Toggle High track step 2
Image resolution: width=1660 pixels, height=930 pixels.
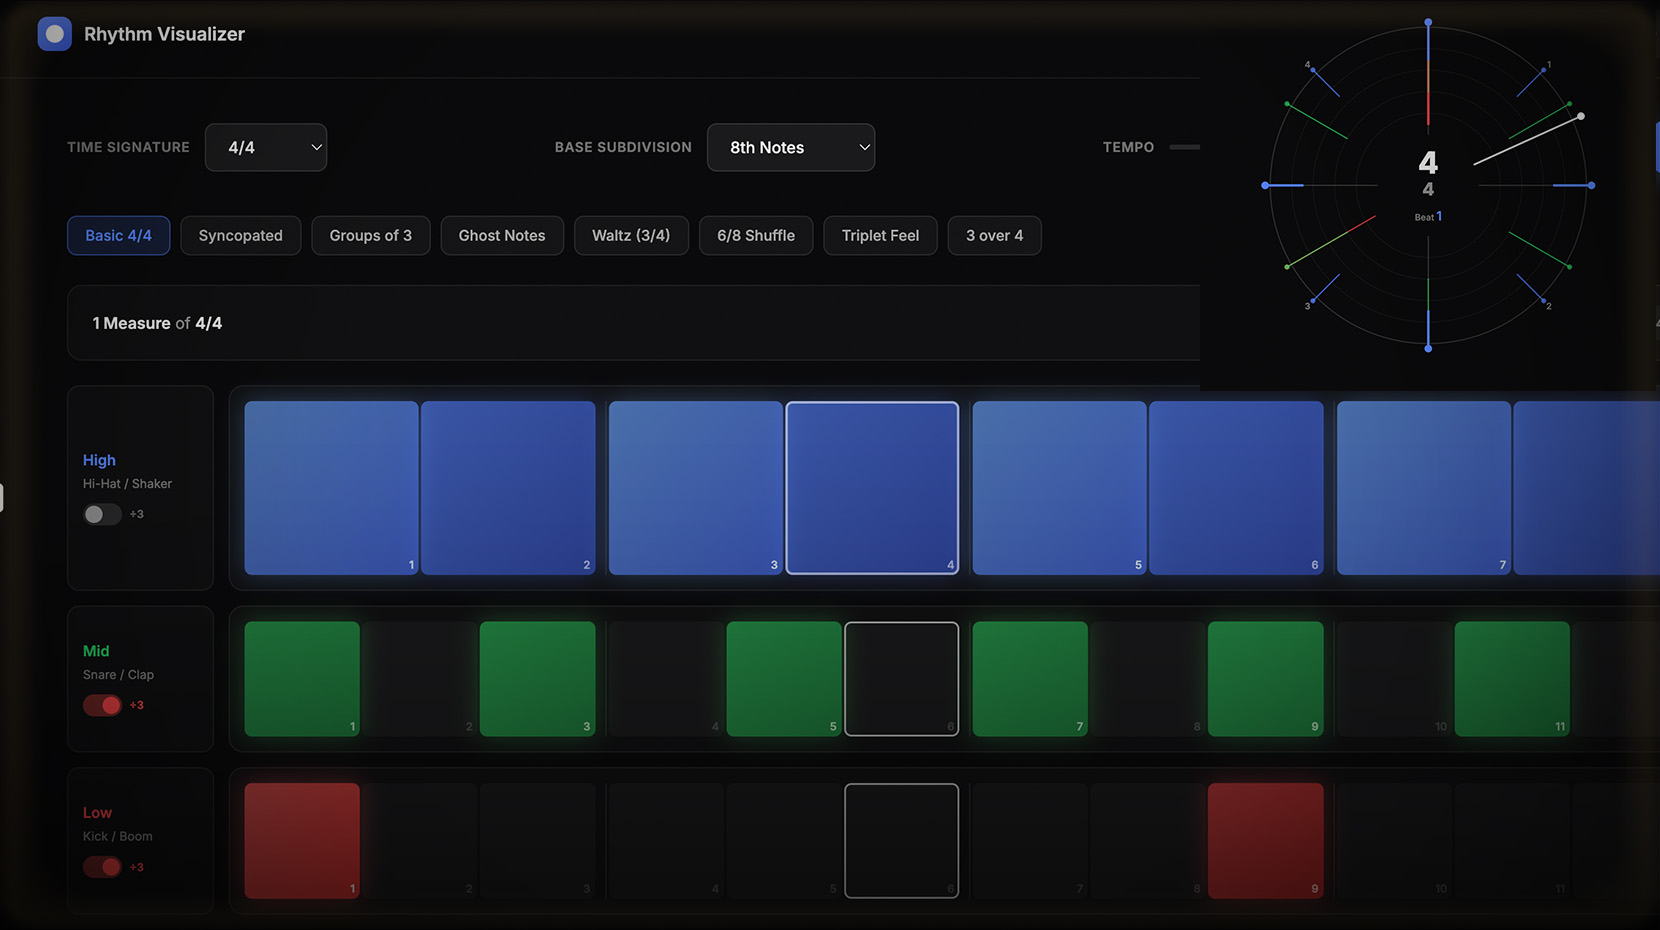coord(508,488)
